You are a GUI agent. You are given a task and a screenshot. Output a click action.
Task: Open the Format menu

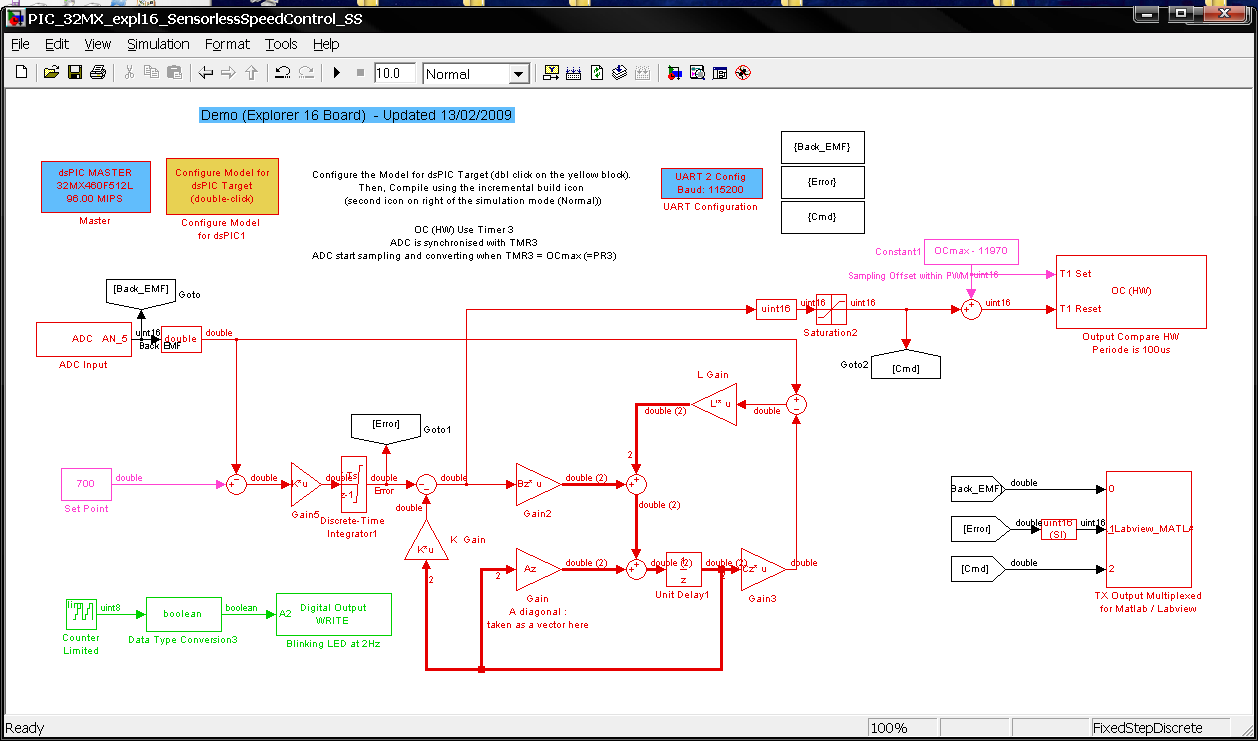227,44
